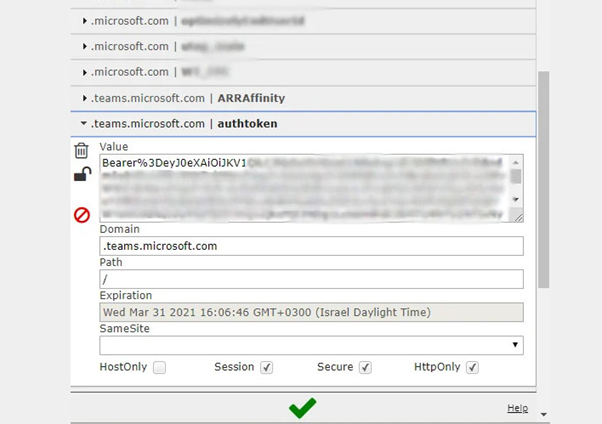Viewport: 602px width, 424px height.
Task: Click in the Path input field
Action: point(311,279)
